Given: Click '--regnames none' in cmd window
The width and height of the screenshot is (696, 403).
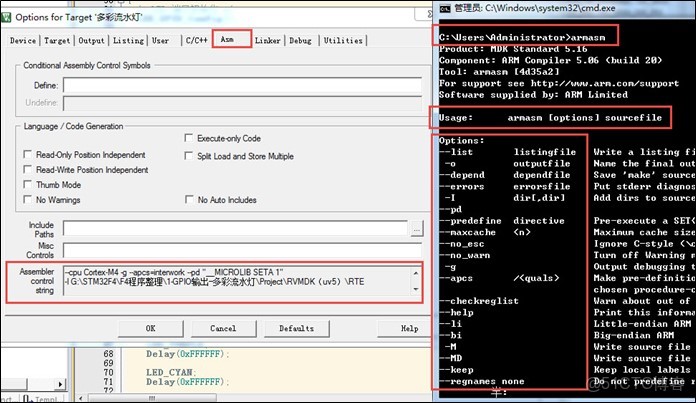Looking at the screenshot, I should [x=482, y=381].
